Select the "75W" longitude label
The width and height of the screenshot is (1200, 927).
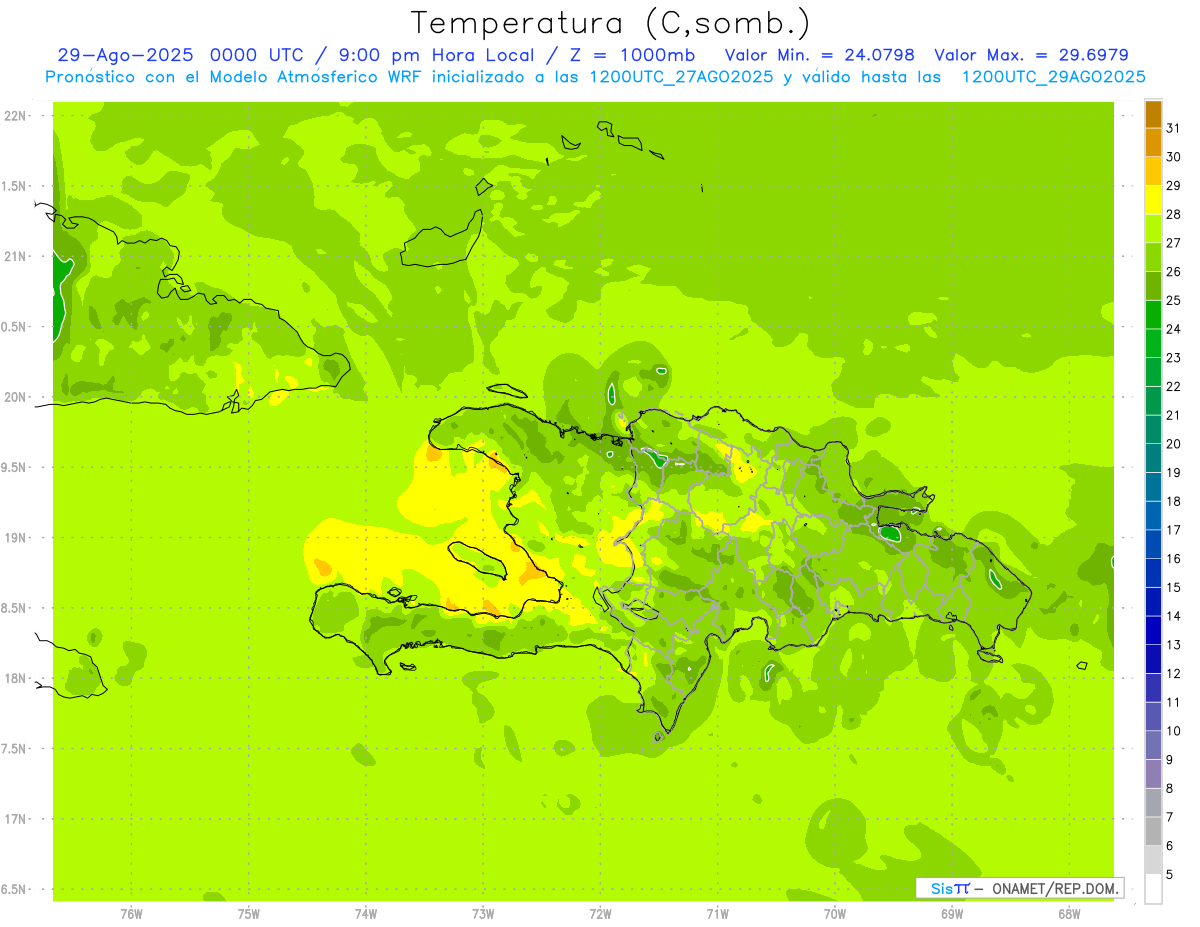pyautogui.click(x=248, y=914)
